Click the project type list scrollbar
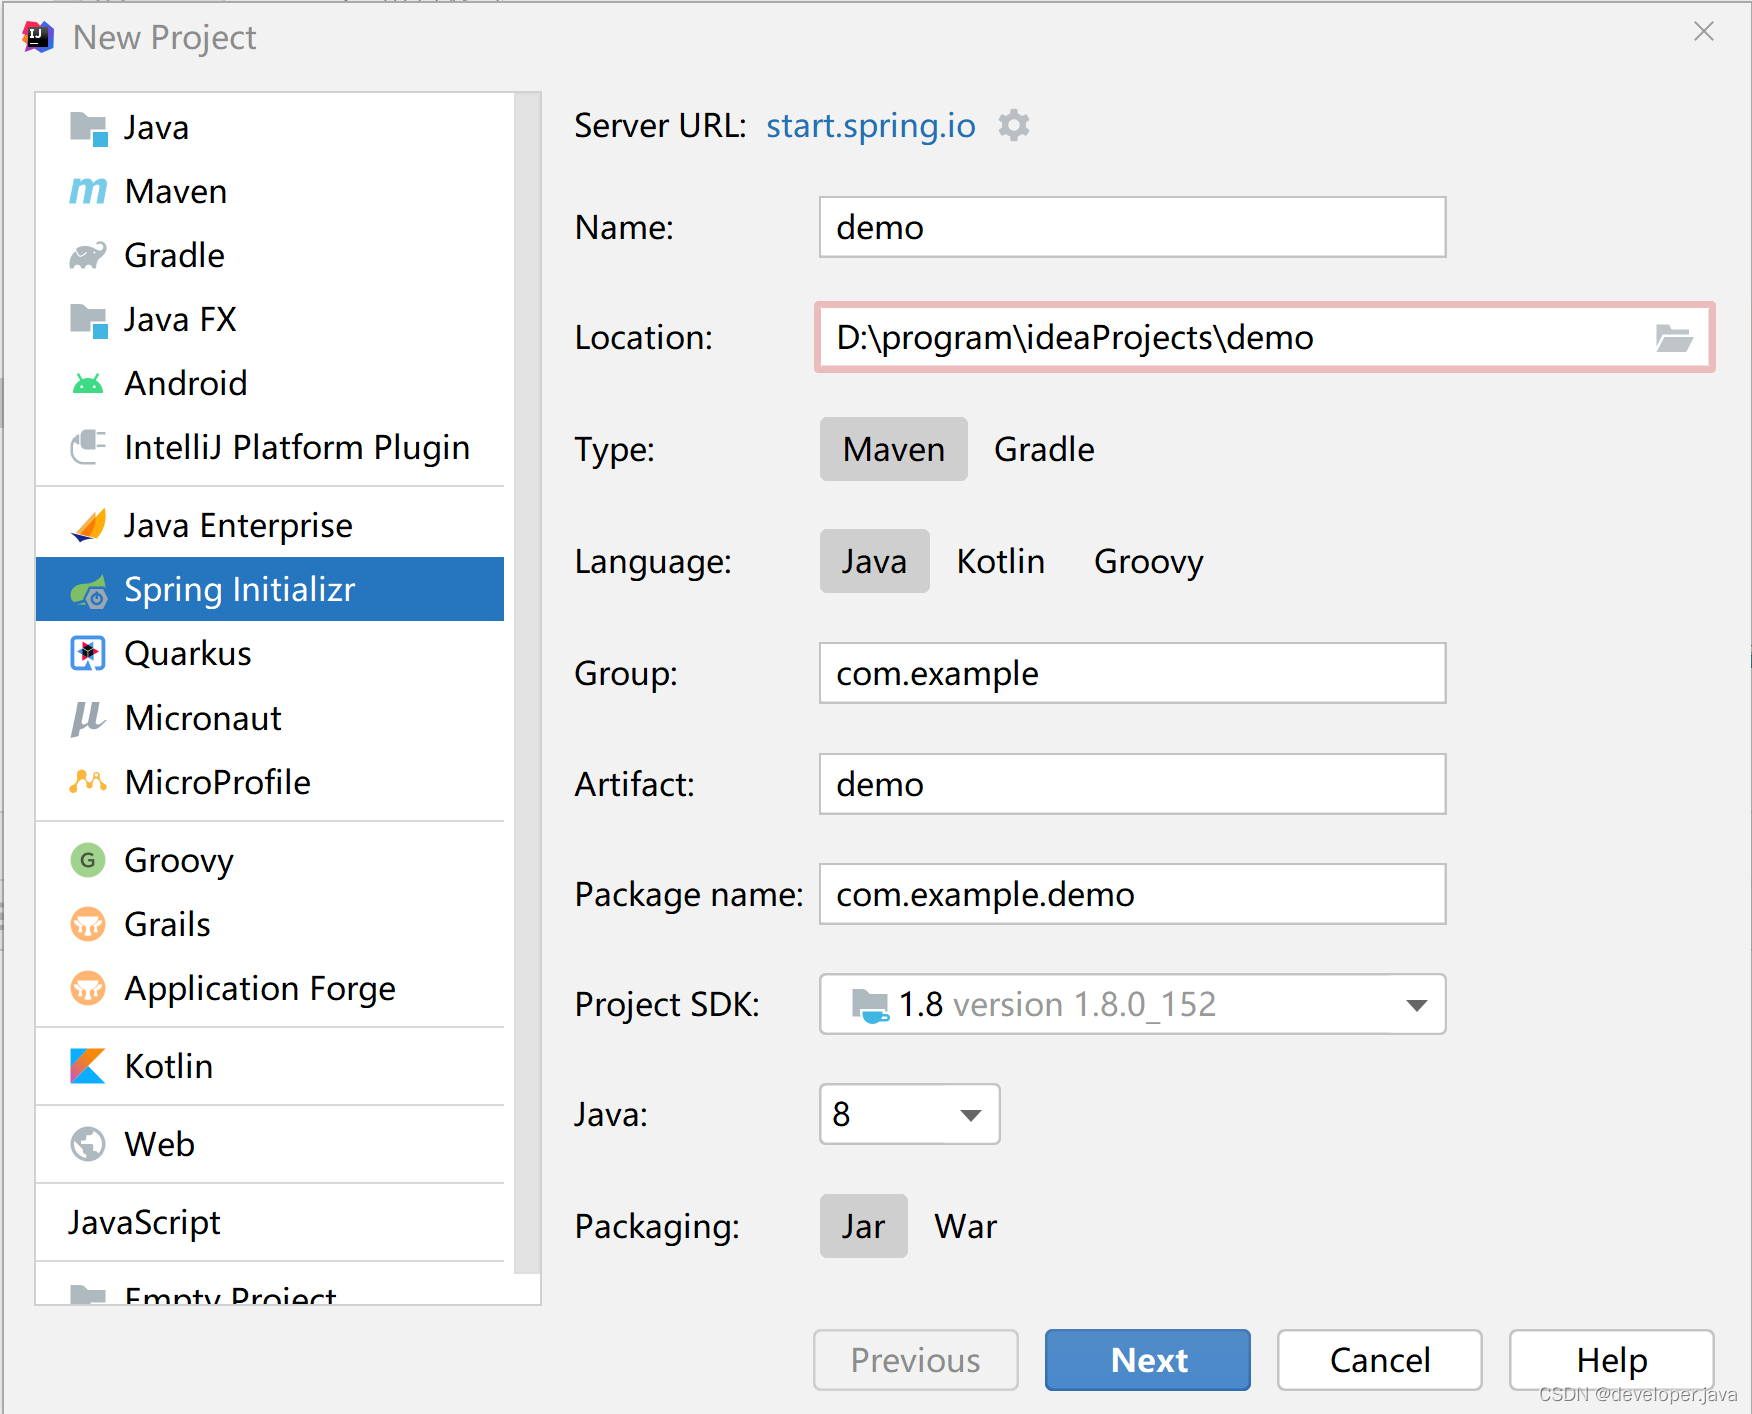The image size is (1752, 1414). tap(527, 684)
